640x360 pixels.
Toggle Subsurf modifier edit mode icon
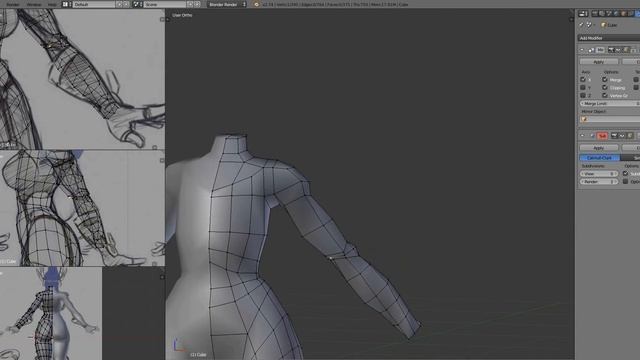pos(630,136)
